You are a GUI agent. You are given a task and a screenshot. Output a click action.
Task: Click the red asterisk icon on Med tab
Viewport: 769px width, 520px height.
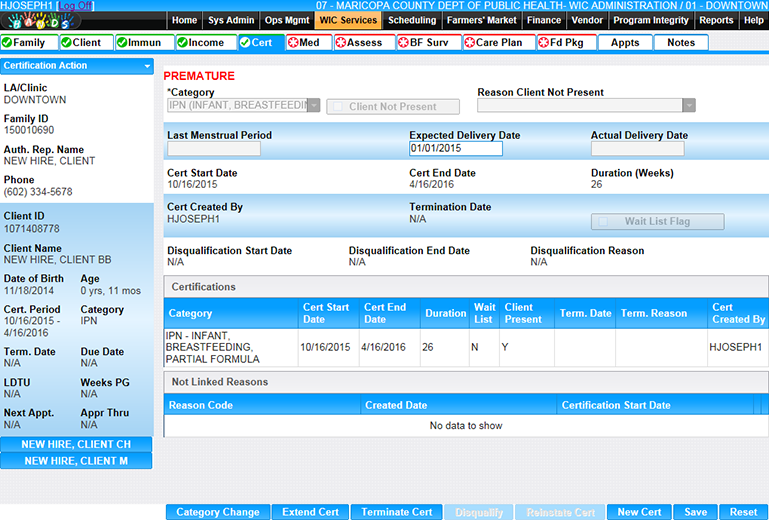pyautogui.click(x=293, y=43)
